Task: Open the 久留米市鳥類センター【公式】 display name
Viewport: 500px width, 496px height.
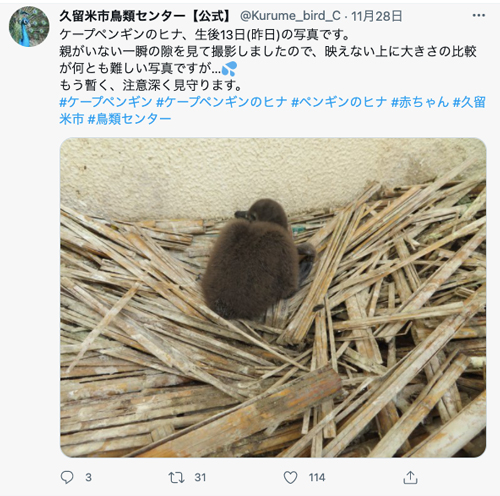Action: [145, 16]
